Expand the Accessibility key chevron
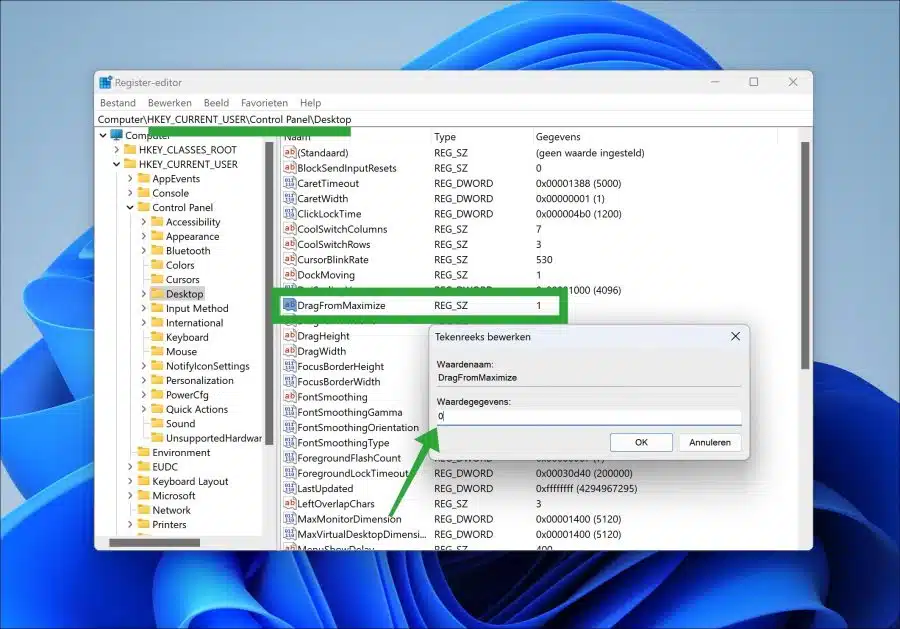Image resolution: width=900 pixels, height=629 pixels. coord(143,222)
